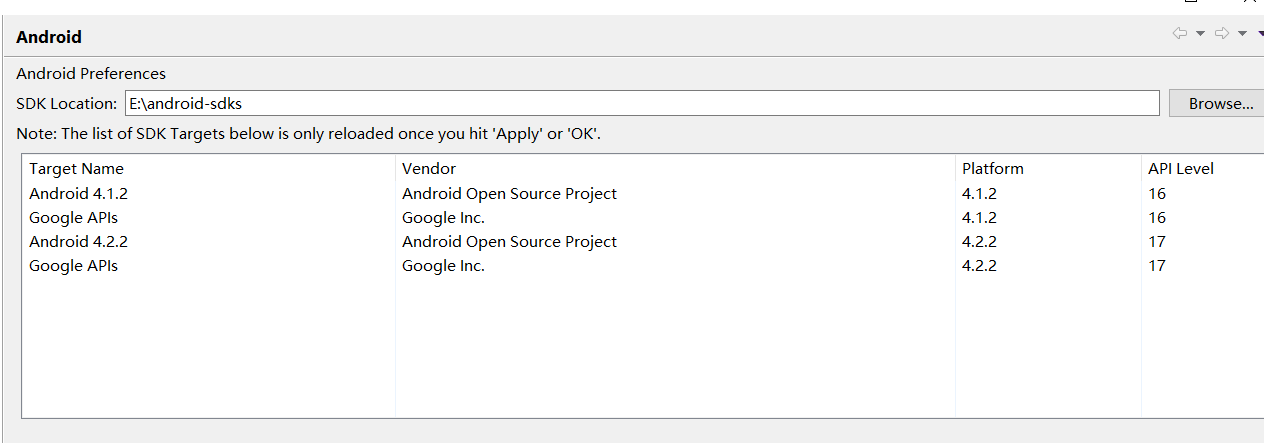Sort by the Target Name column header

77,169
